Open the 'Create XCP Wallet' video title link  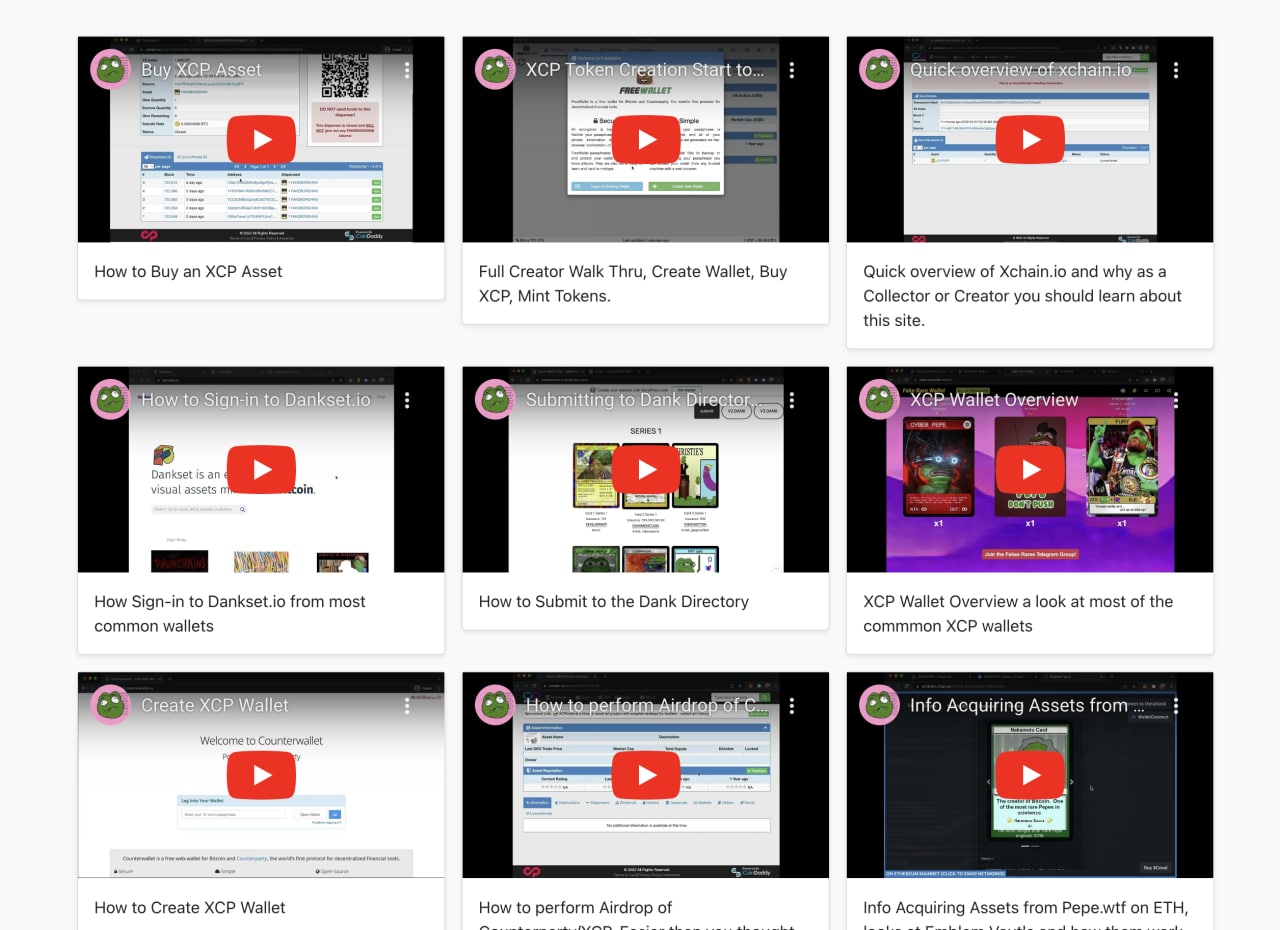pos(215,706)
